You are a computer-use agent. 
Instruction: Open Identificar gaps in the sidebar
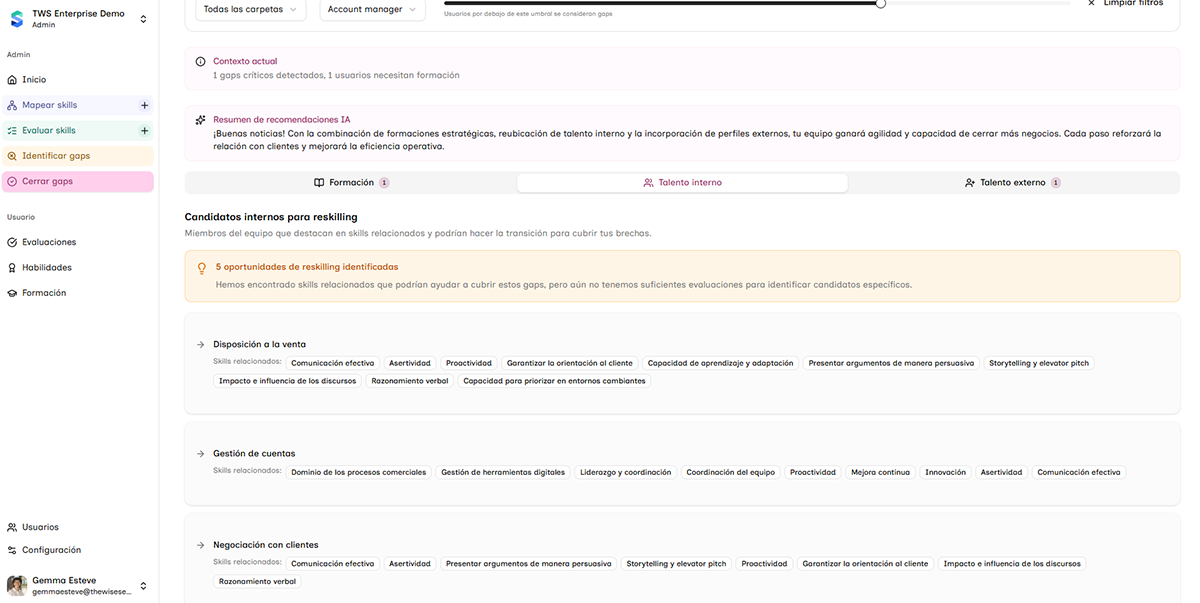coord(56,156)
